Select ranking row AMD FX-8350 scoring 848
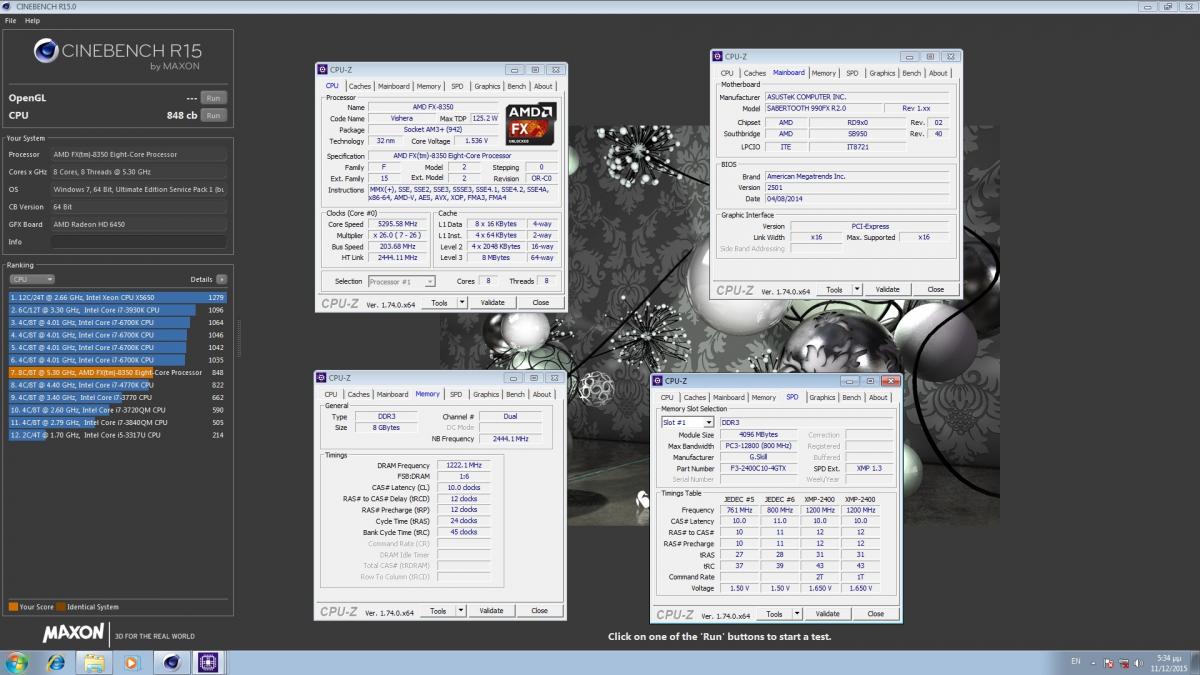 [x=117, y=372]
